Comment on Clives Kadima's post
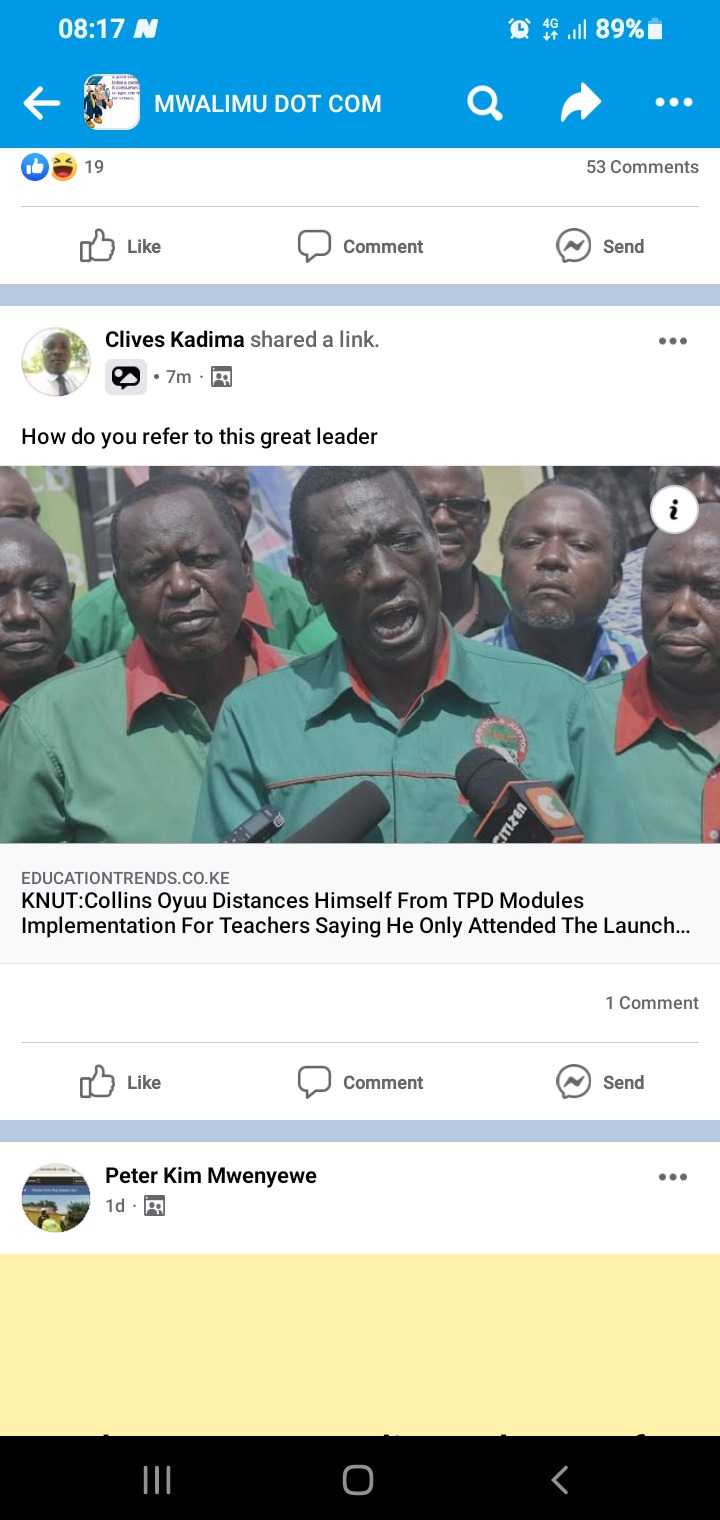 (360, 1082)
